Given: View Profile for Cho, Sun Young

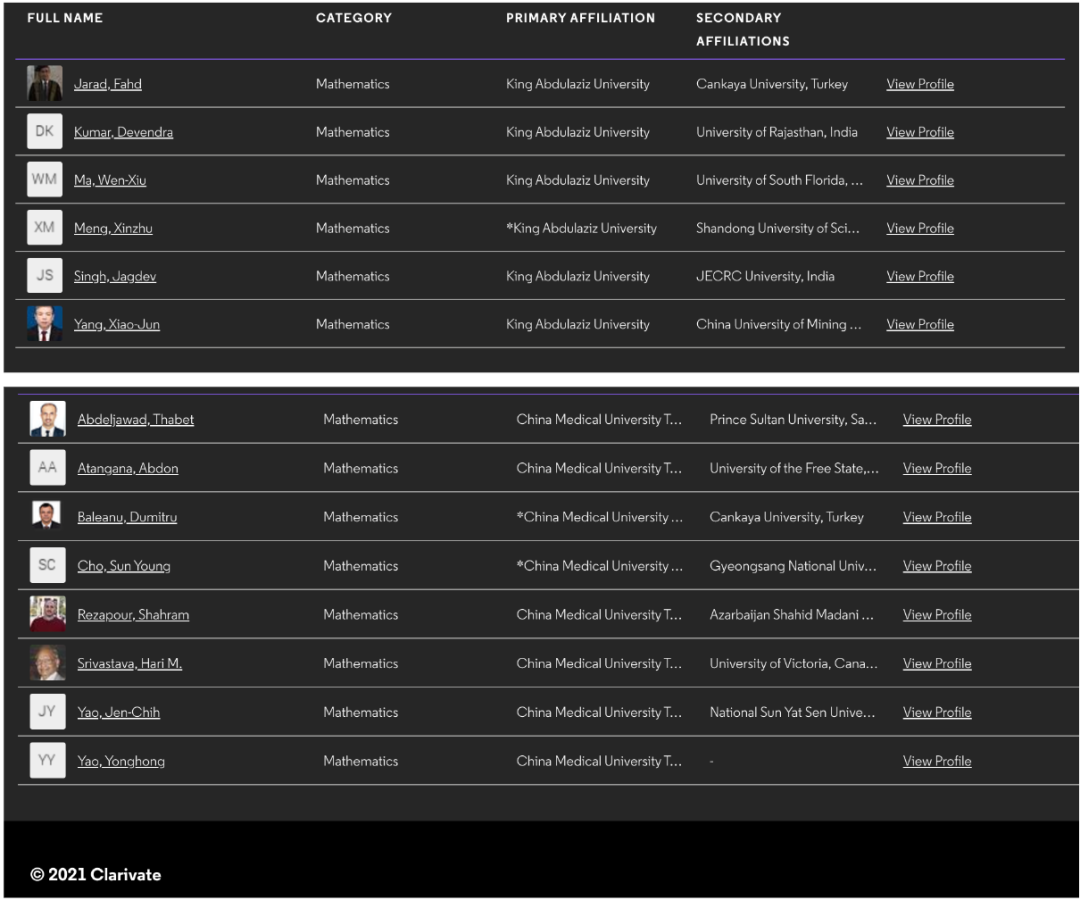Looking at the screenshot, I should tap(937, 566).
